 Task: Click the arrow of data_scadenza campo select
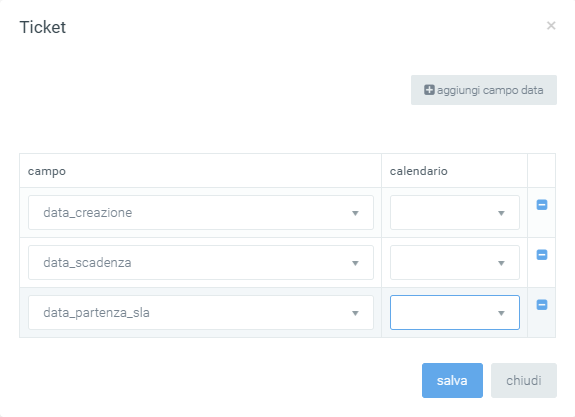pyautogui.click(x=355, y=263)
